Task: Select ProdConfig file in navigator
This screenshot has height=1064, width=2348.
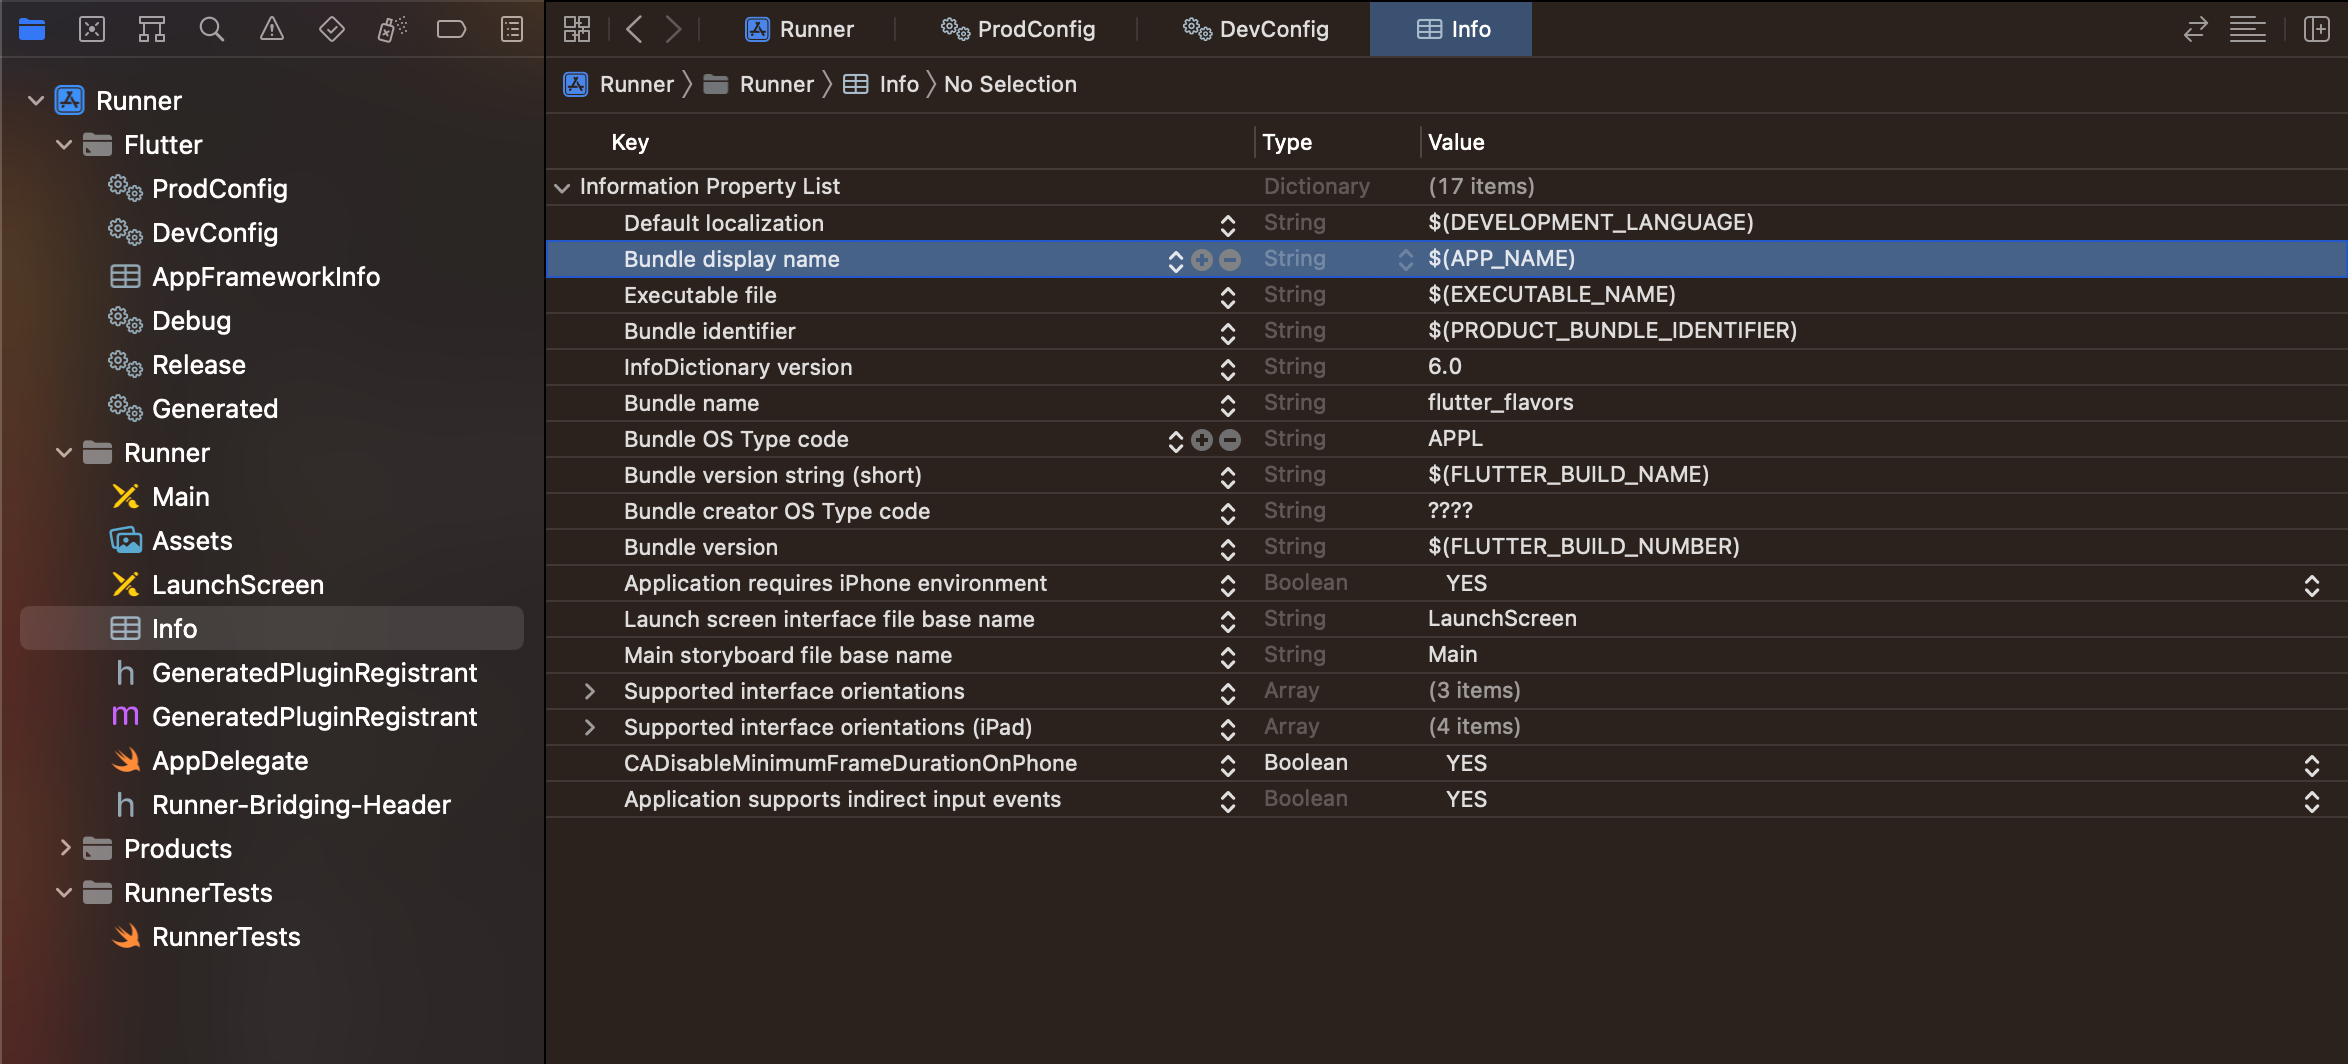Action: pyautogui.click(x=198, y=188)
